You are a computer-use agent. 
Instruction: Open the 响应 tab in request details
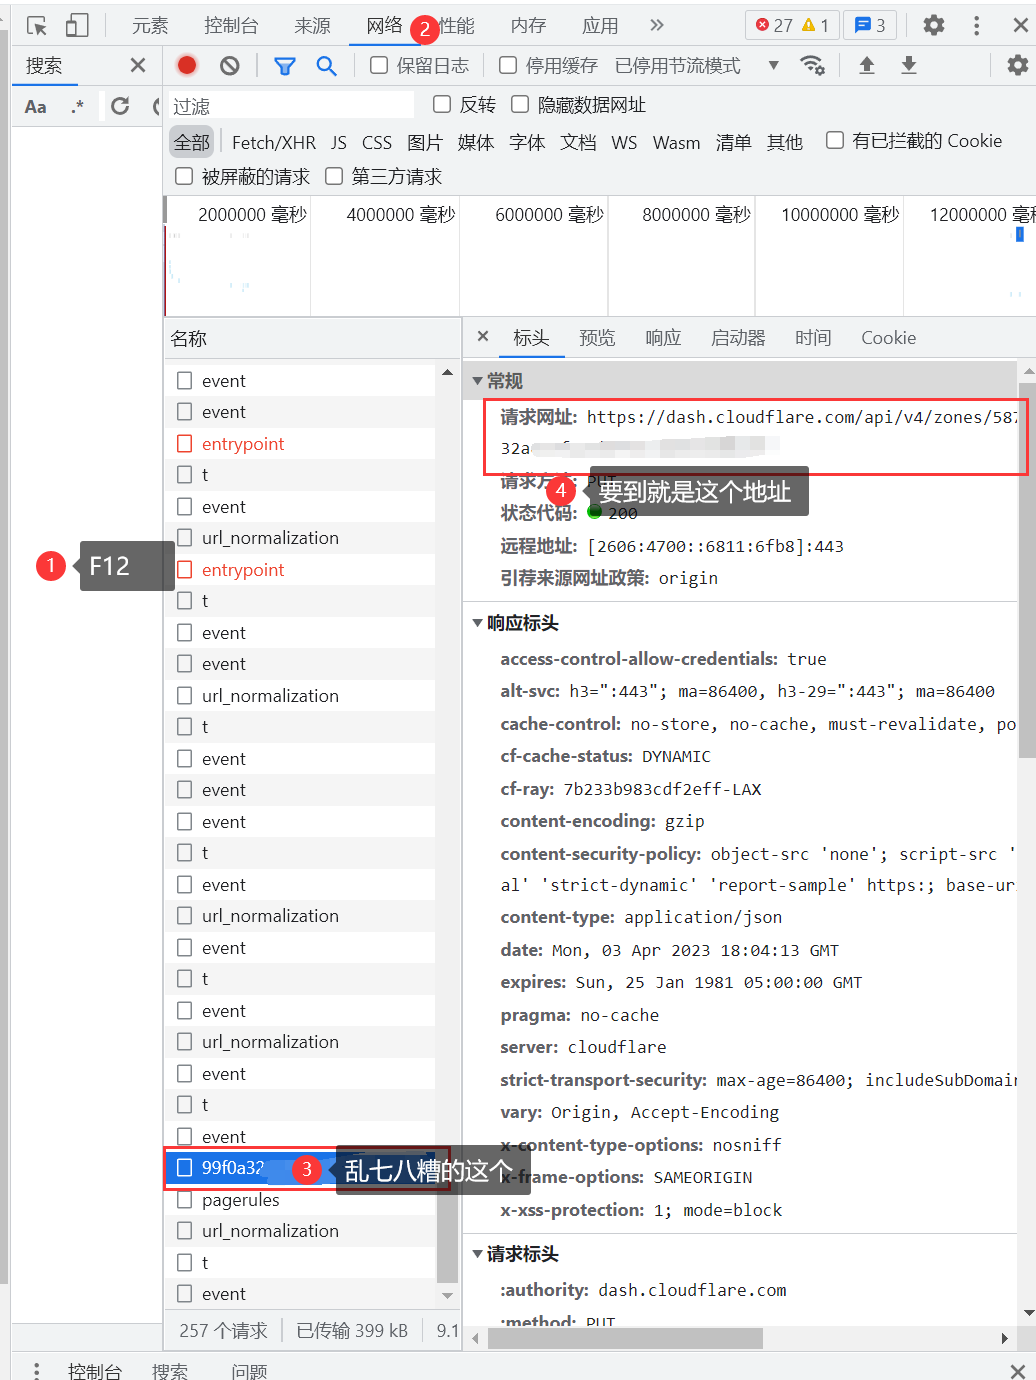[663, 338]
